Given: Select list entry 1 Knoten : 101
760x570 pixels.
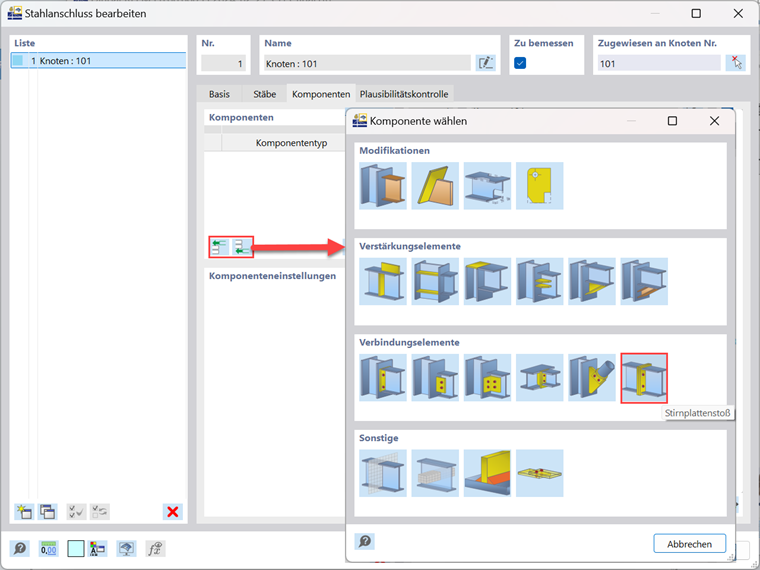Looking at the screenshot, I should 98,61.
